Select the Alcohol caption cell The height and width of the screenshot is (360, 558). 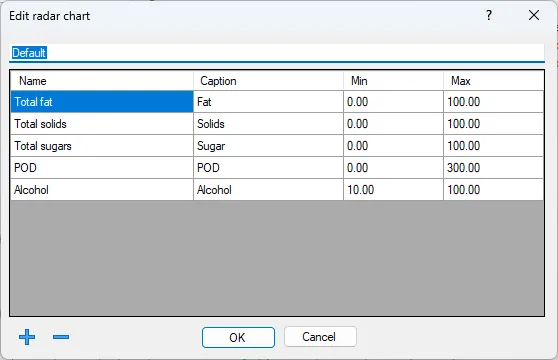pos(269,190)
